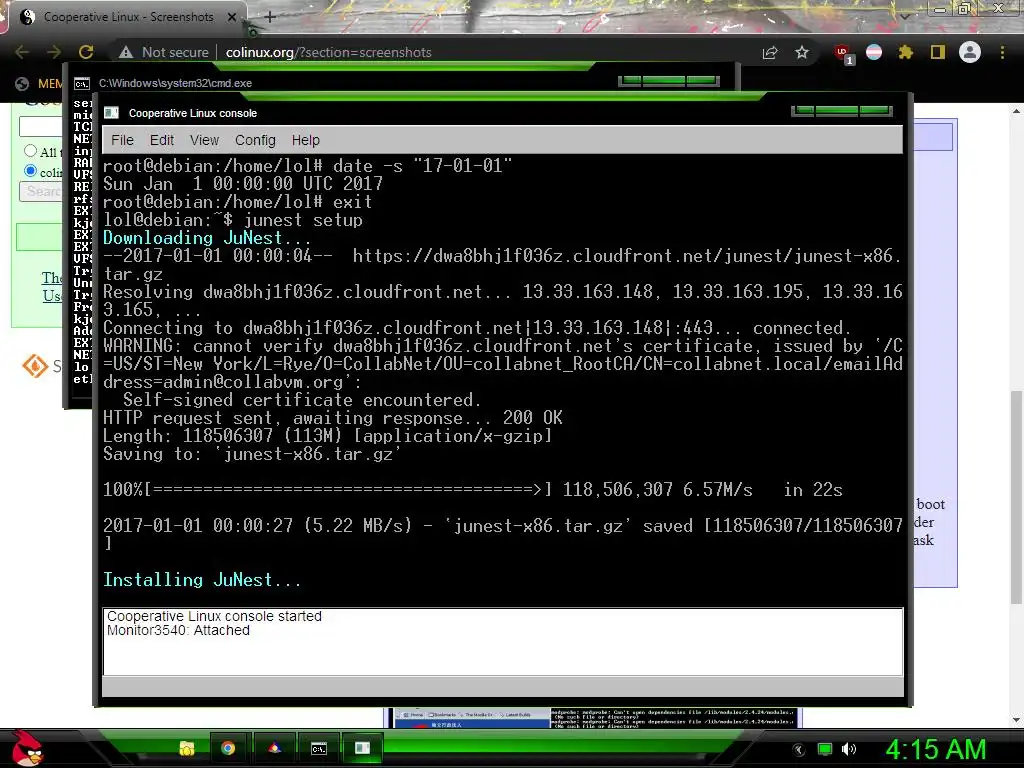The height and width of the screenshot is (768, 1024).
Task: Open the Config menu in the coLinux console
Action: (x=255, y=140)
